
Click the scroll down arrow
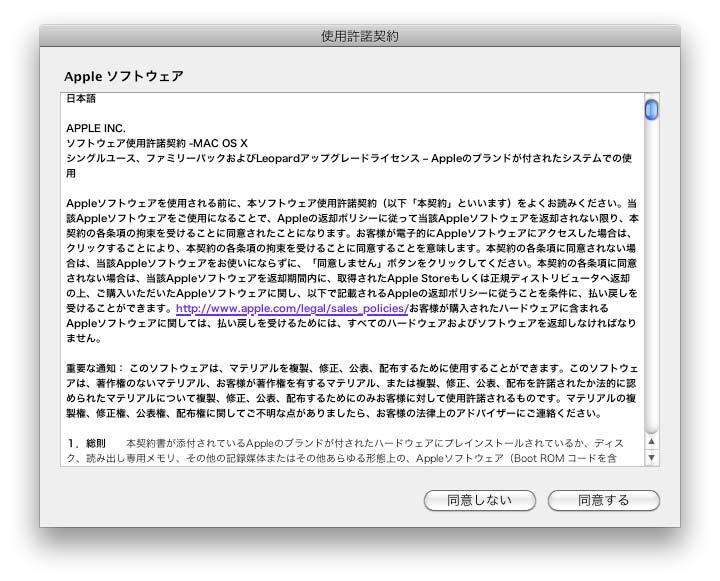(652, 457)
